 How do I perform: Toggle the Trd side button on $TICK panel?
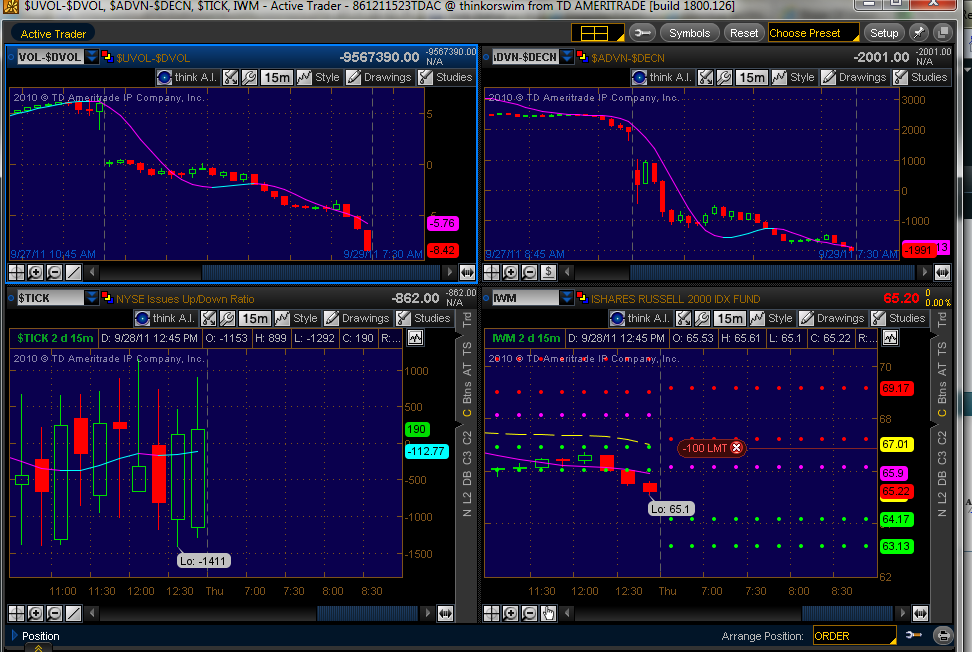467,320
